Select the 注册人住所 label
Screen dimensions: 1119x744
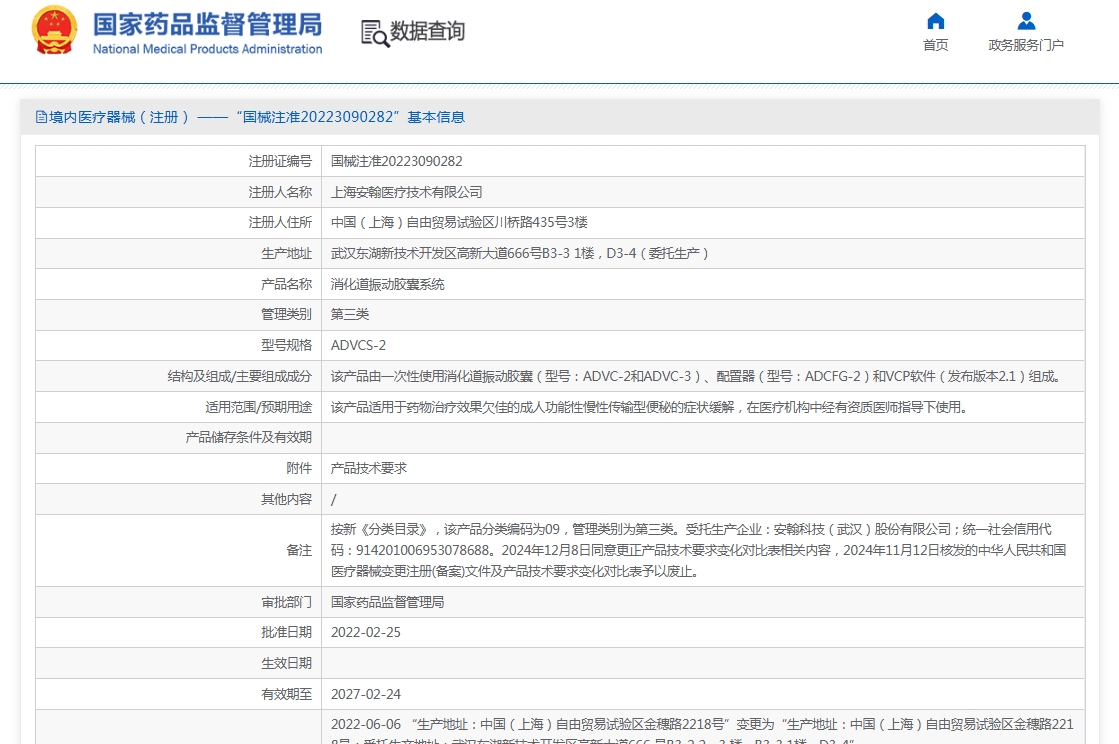pos(280,223)
